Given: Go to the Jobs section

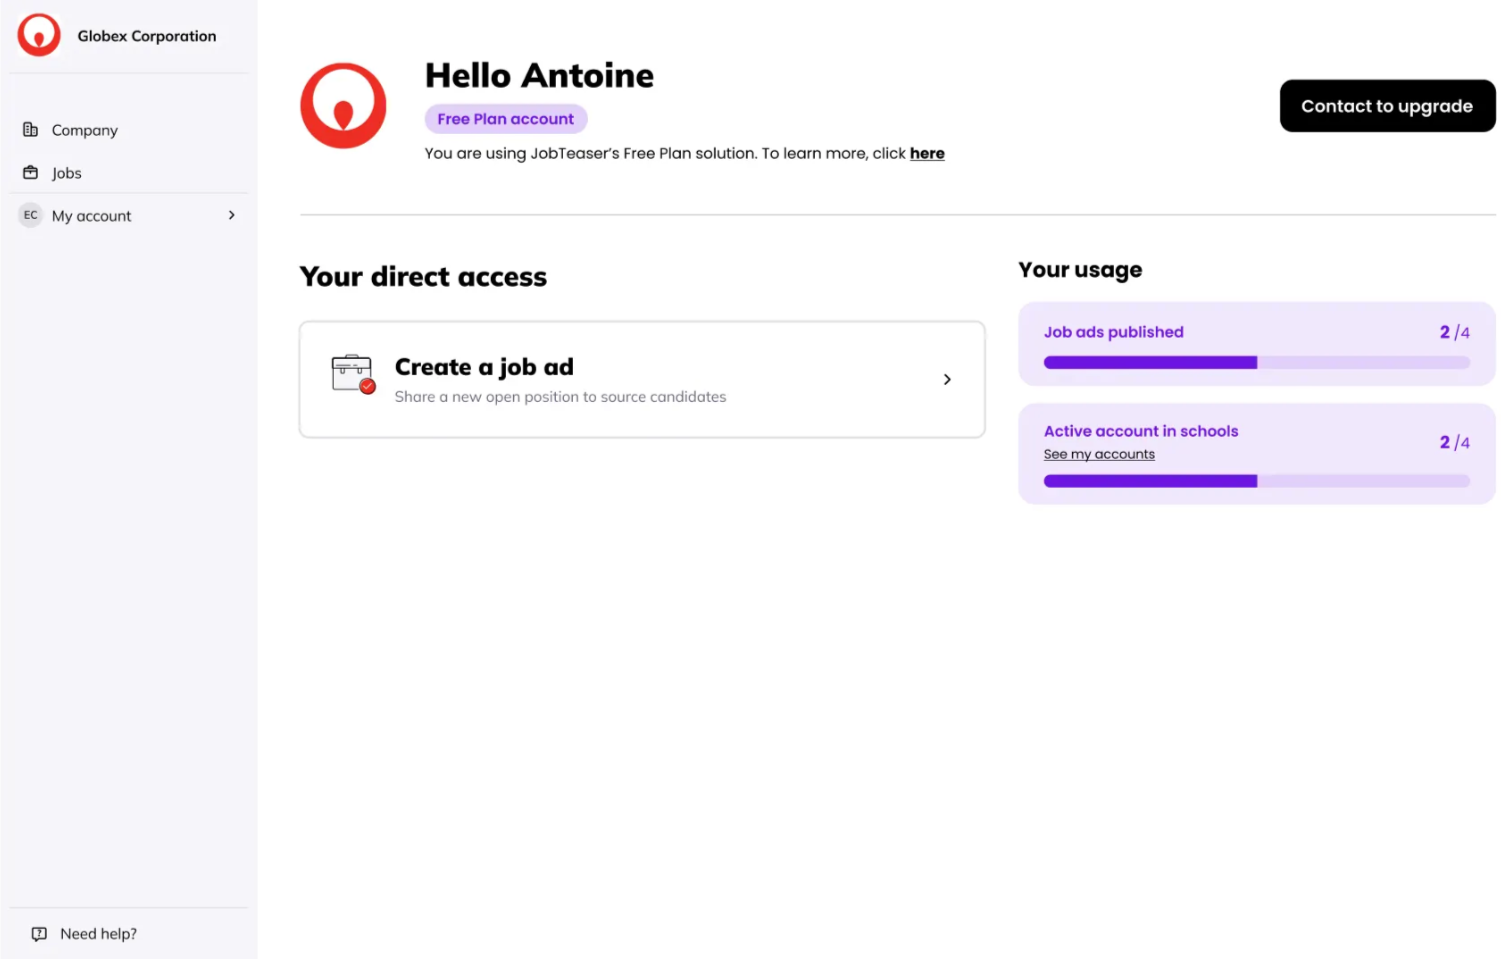Looking at the screenshot, I should [x=67, y=173].
